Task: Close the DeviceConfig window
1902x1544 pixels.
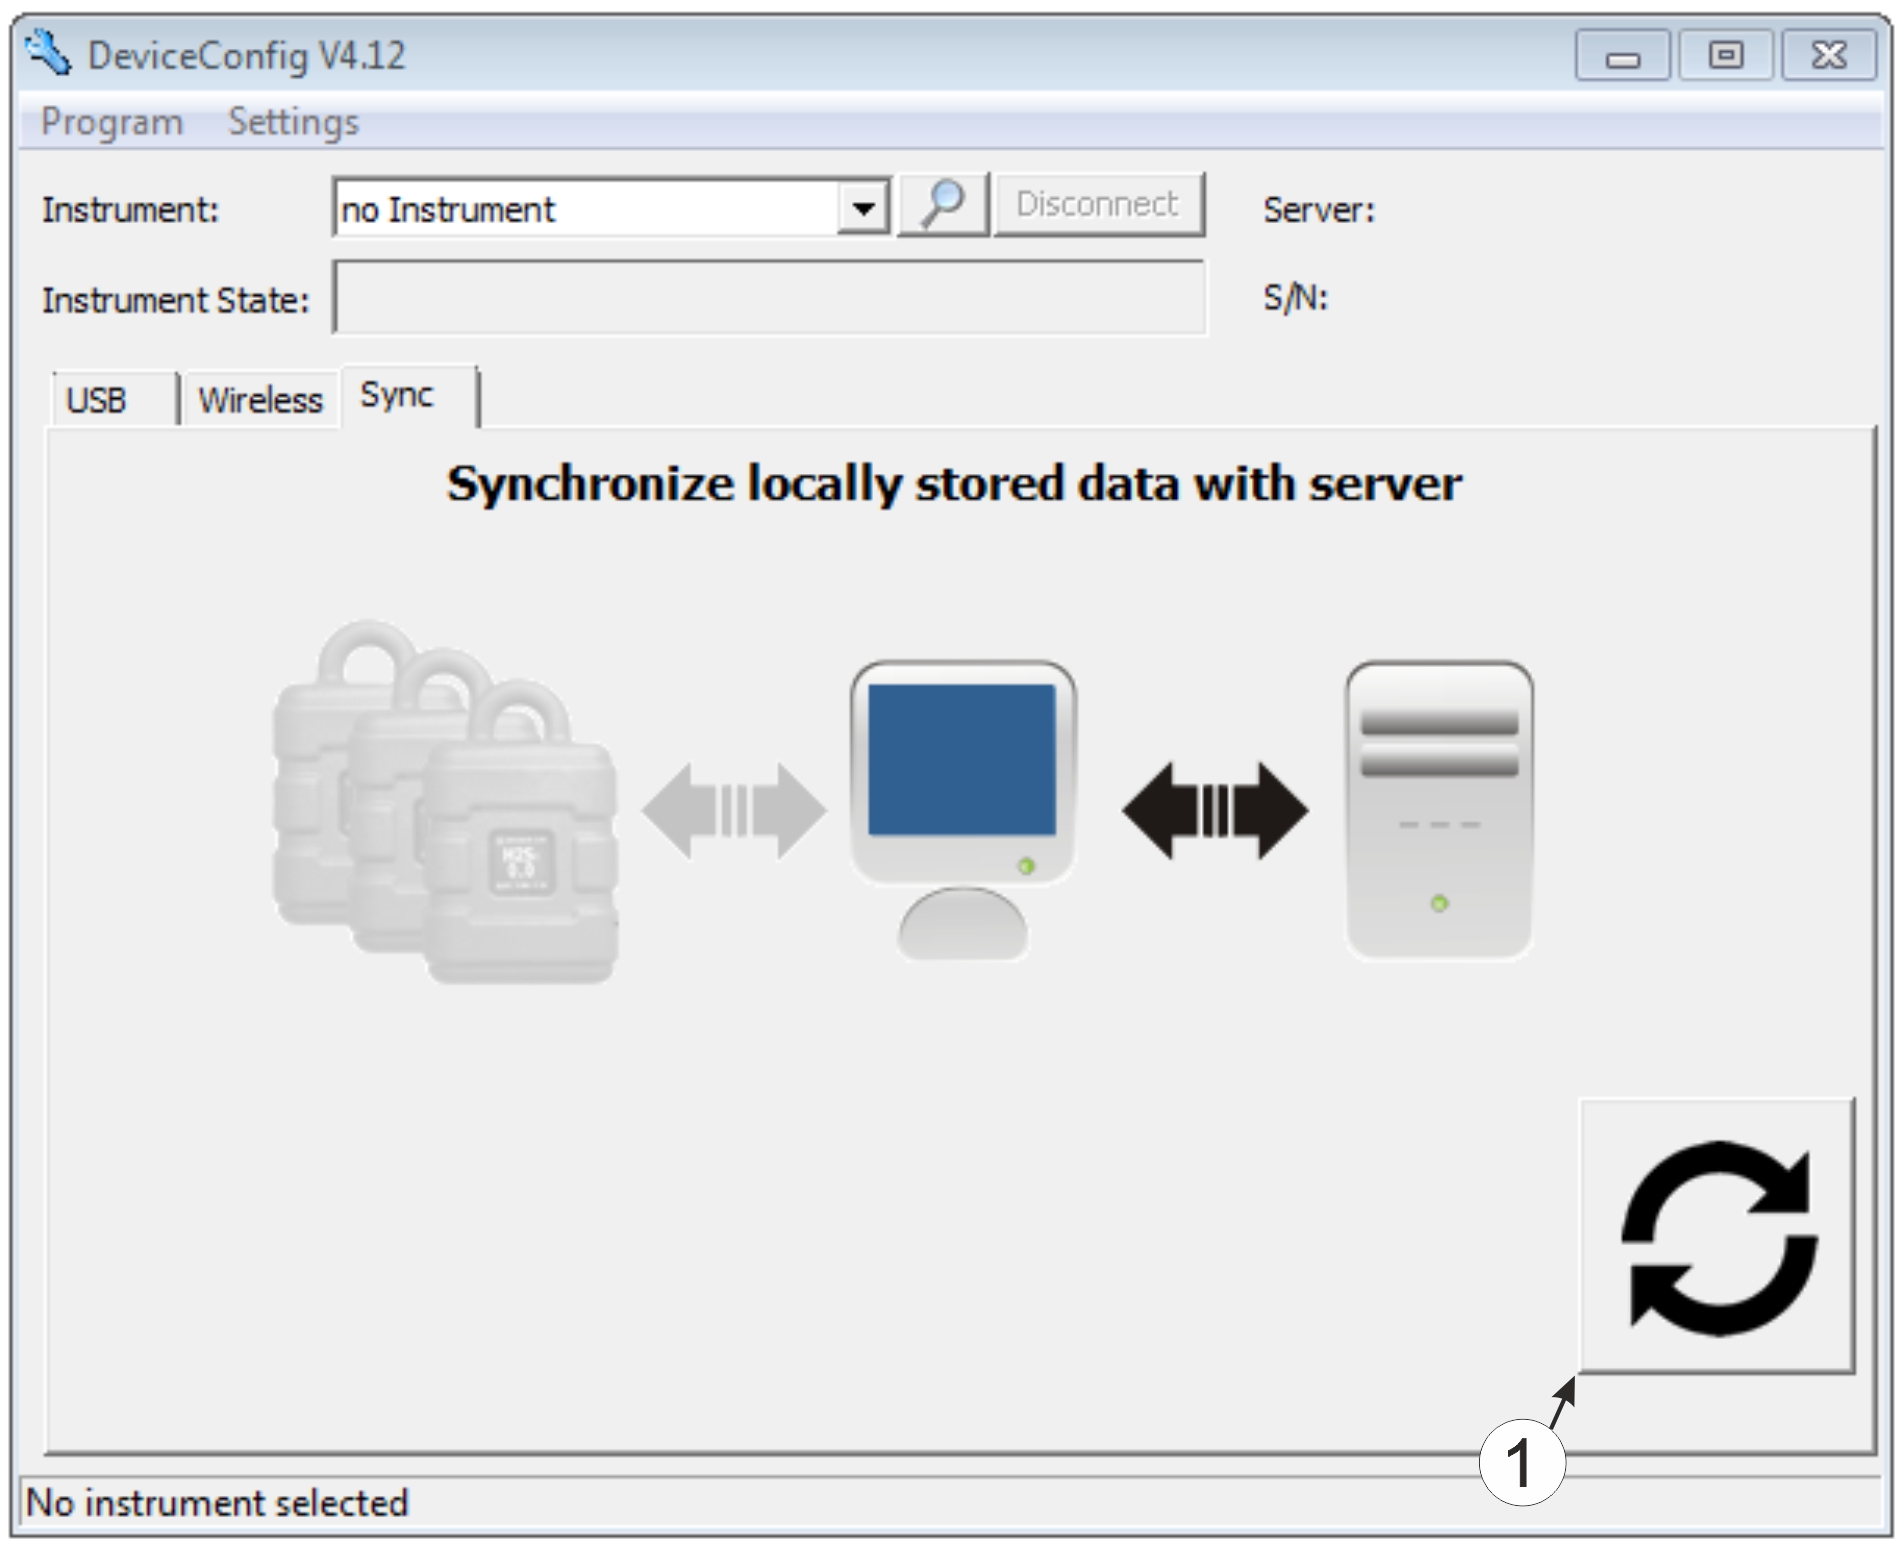Action: click(x=1829, y=56)
